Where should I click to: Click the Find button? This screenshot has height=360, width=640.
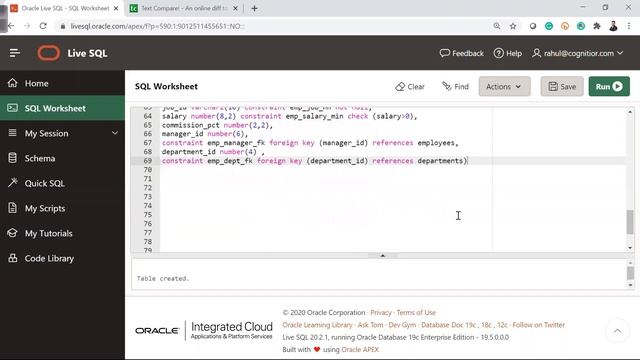click(x=455, y=87)
